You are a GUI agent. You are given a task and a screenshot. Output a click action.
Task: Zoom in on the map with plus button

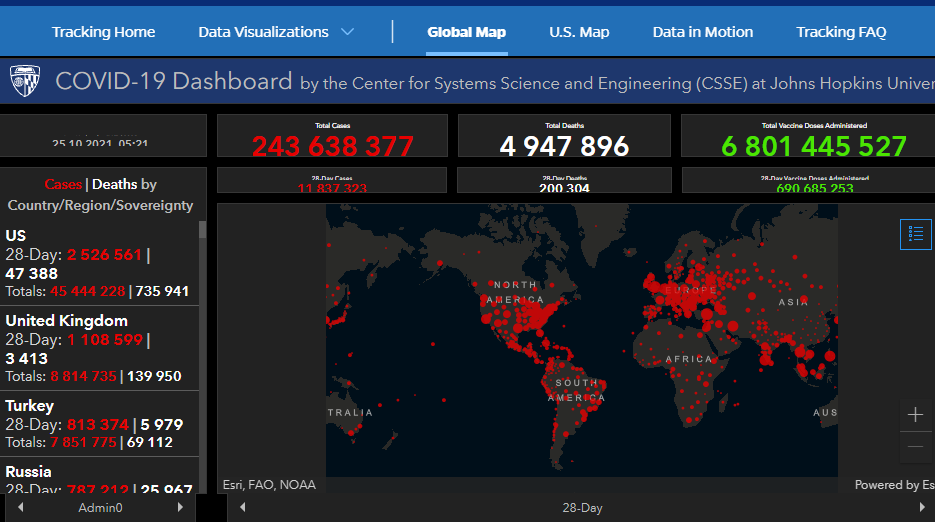[x=915, y=415]
